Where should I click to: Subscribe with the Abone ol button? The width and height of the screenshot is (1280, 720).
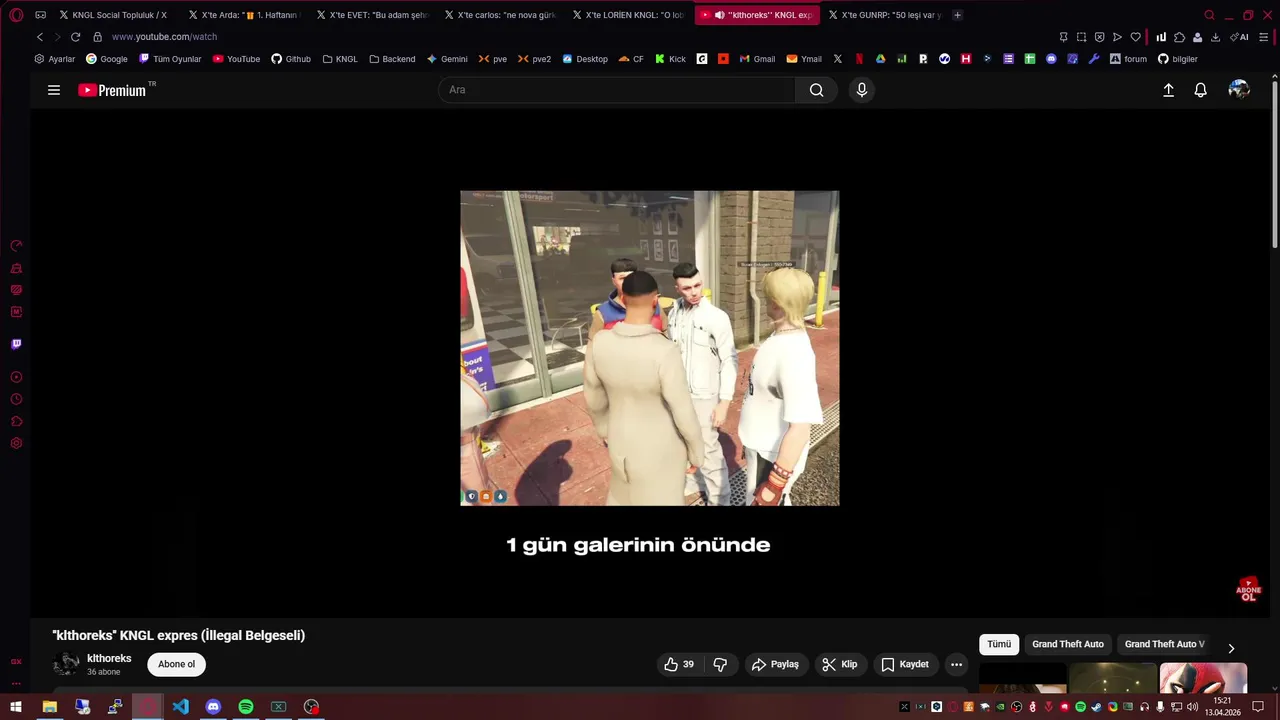[x=177, y=664]
